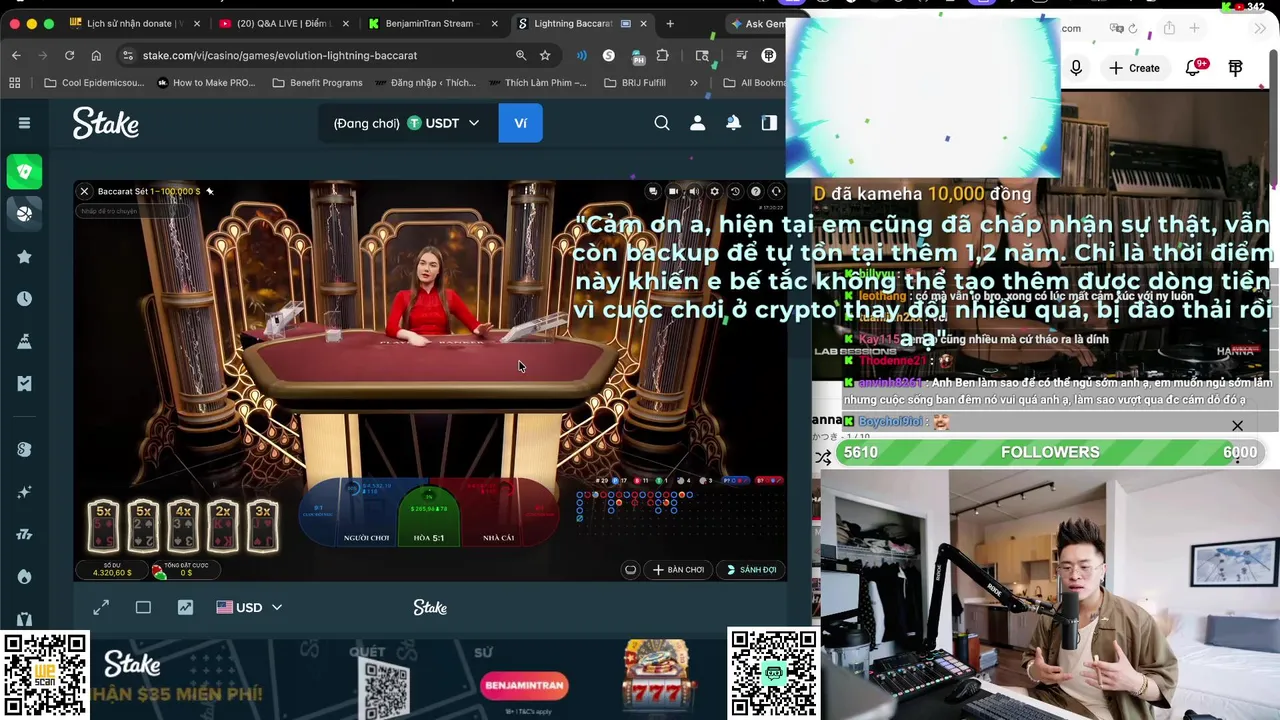Expand hidden bookmarks chevron
Screen dimensions: 1280x720
(694, 83)
